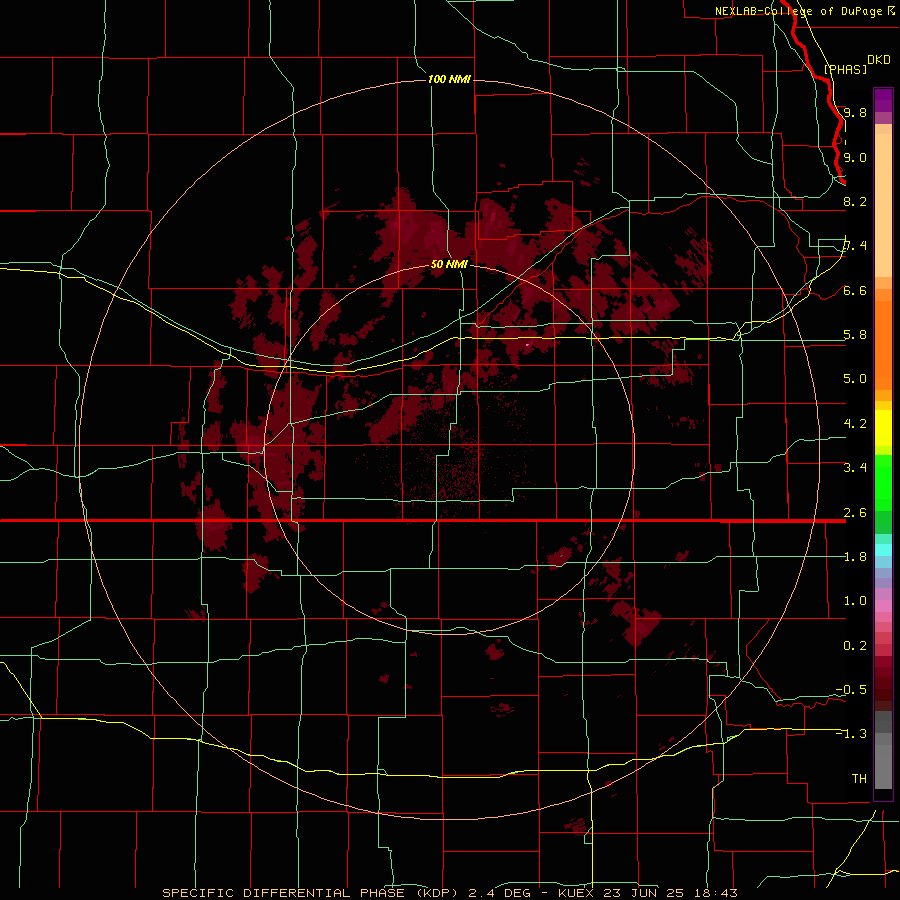Click the 4.2 scale value
900x900 pixels.
tap(855, 424)
